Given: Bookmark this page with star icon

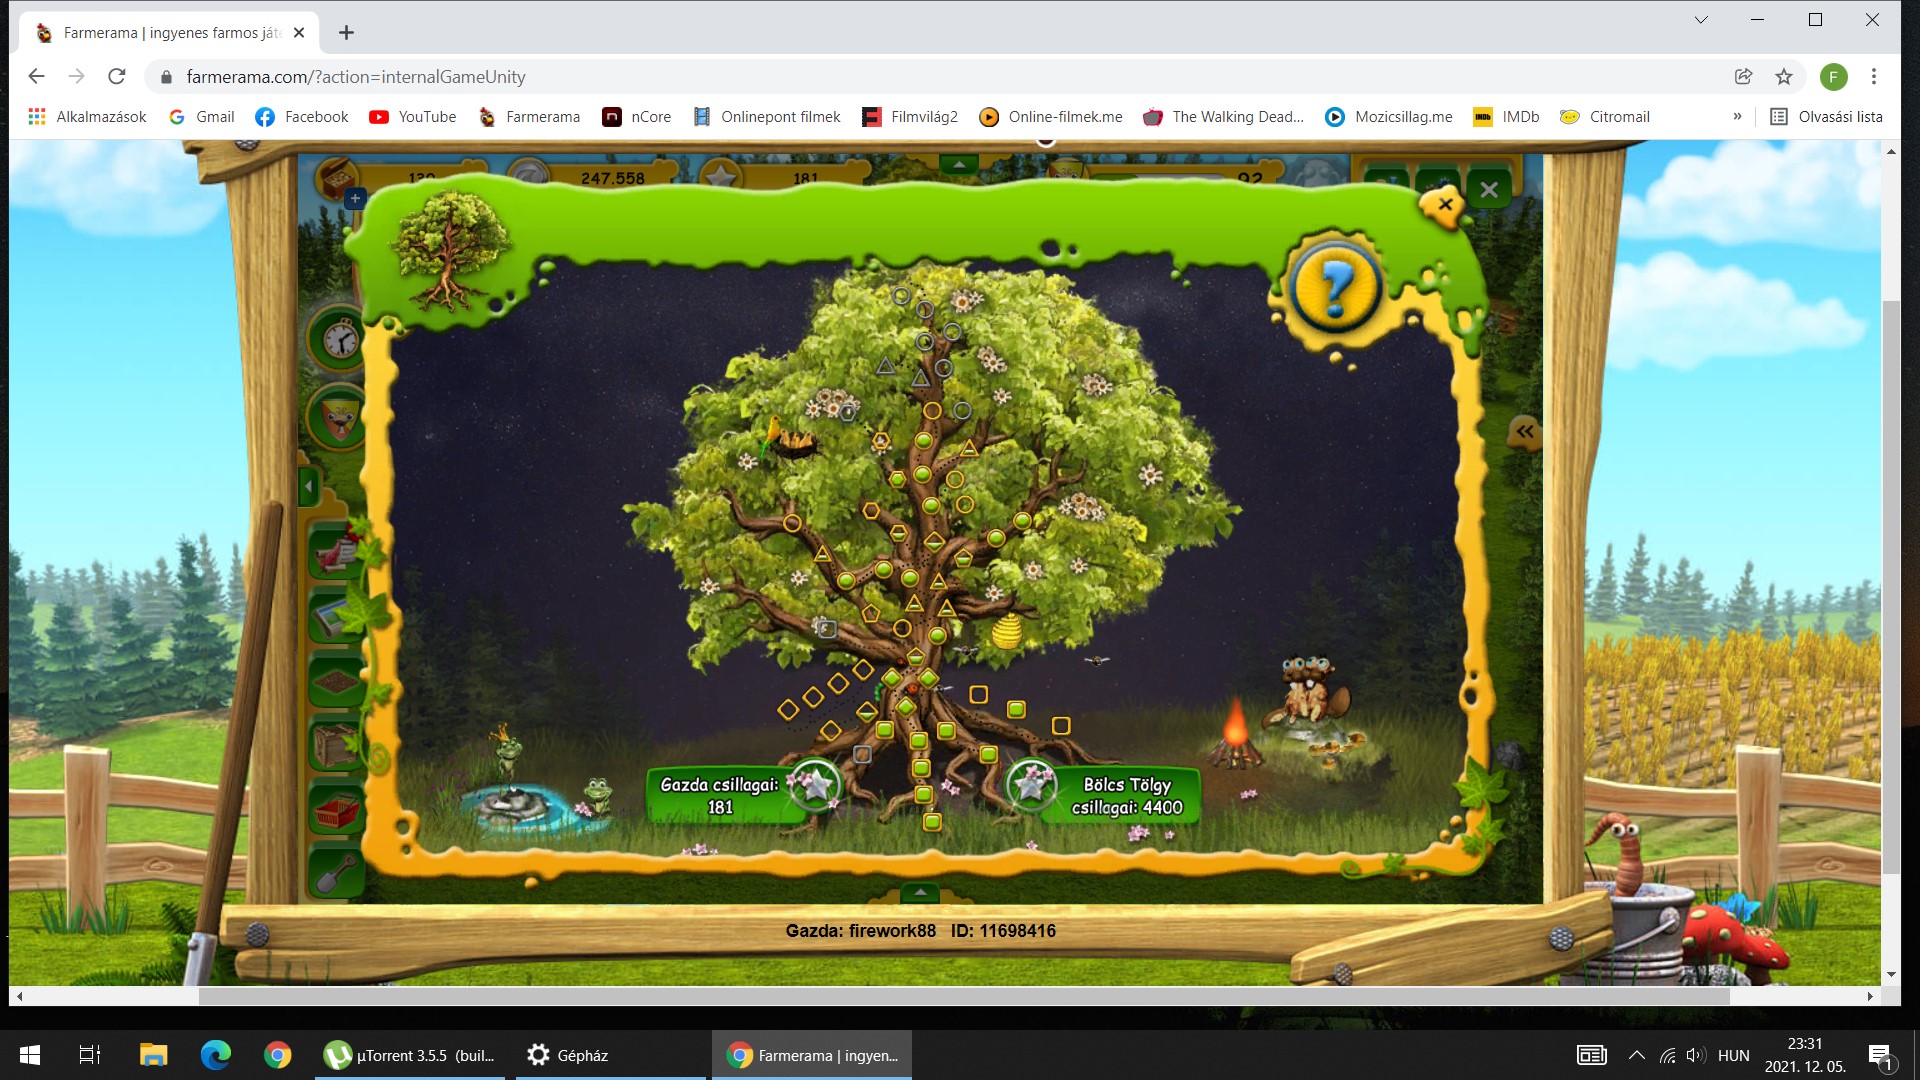Looking at the screenshot, I should click(1784, 77).
